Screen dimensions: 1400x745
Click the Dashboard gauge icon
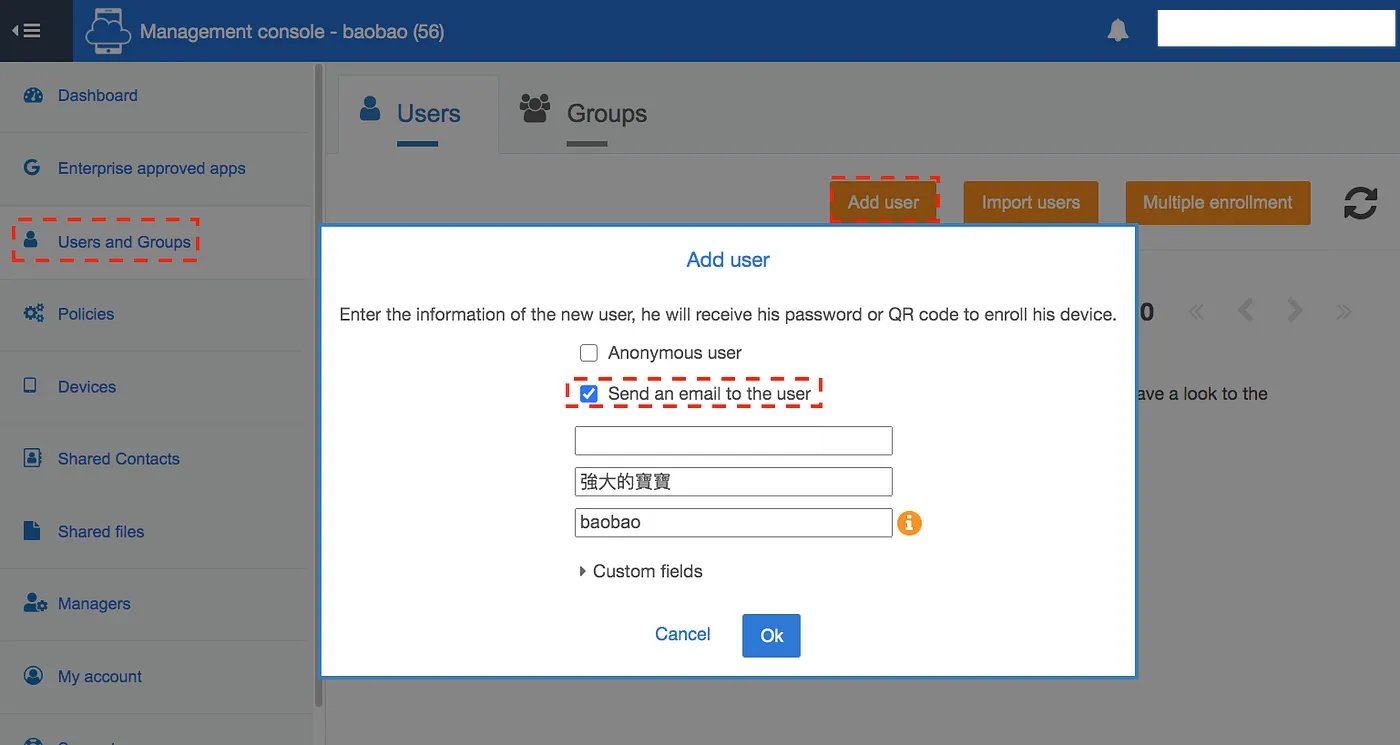(33, 96)
